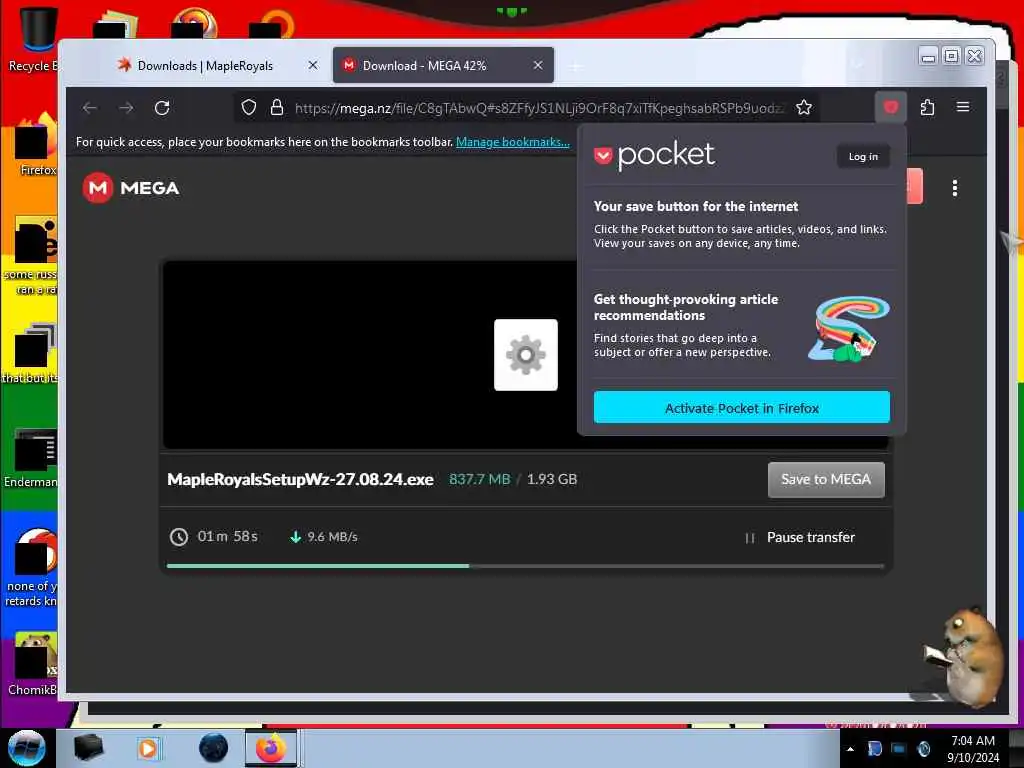Click the Manage bookmarks link
The image size is (1024, 768).
click(x=513, y=142)
